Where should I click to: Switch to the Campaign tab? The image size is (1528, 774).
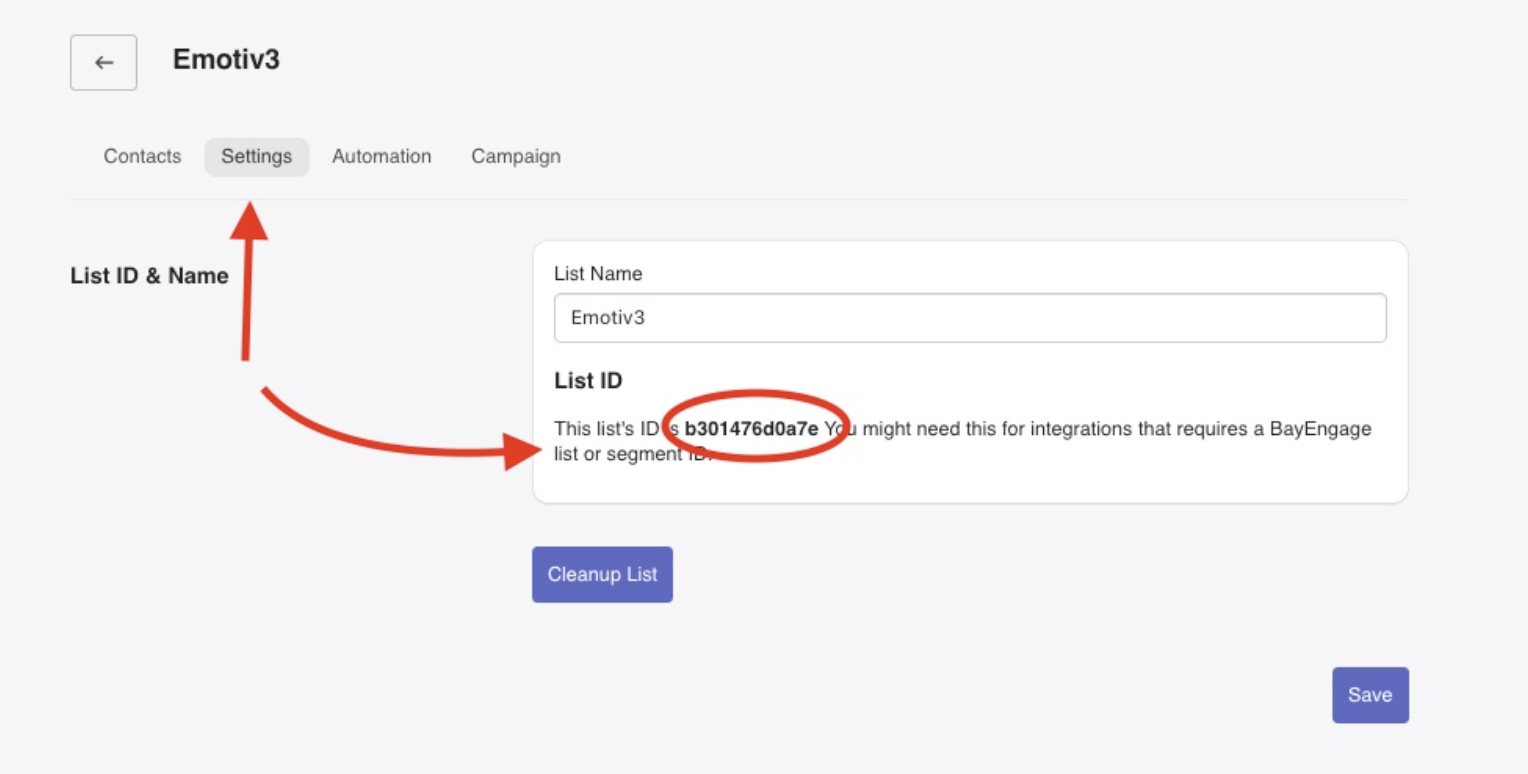[x=515, y=156]
